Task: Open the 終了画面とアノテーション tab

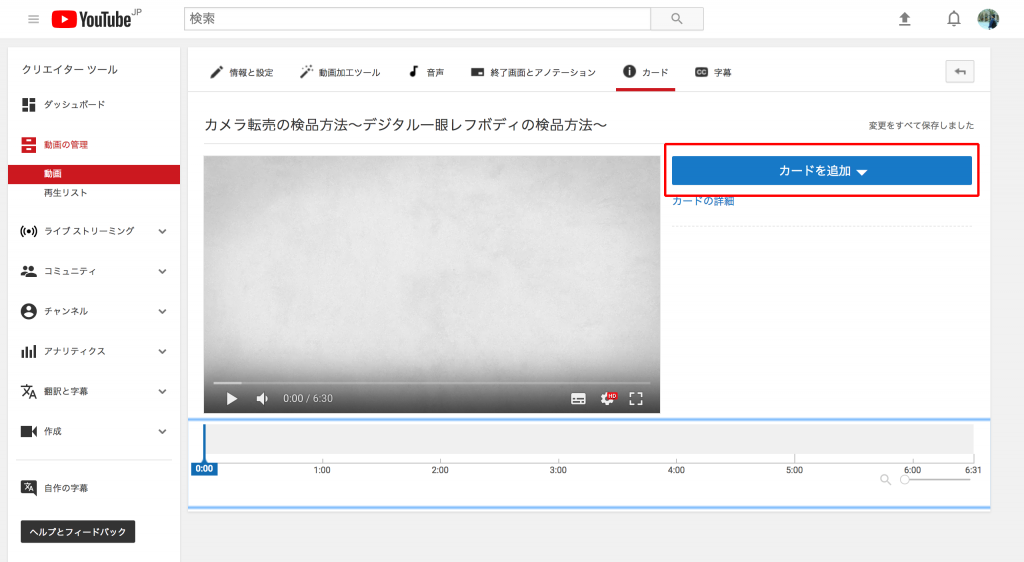Action: (x=533, y=72)
